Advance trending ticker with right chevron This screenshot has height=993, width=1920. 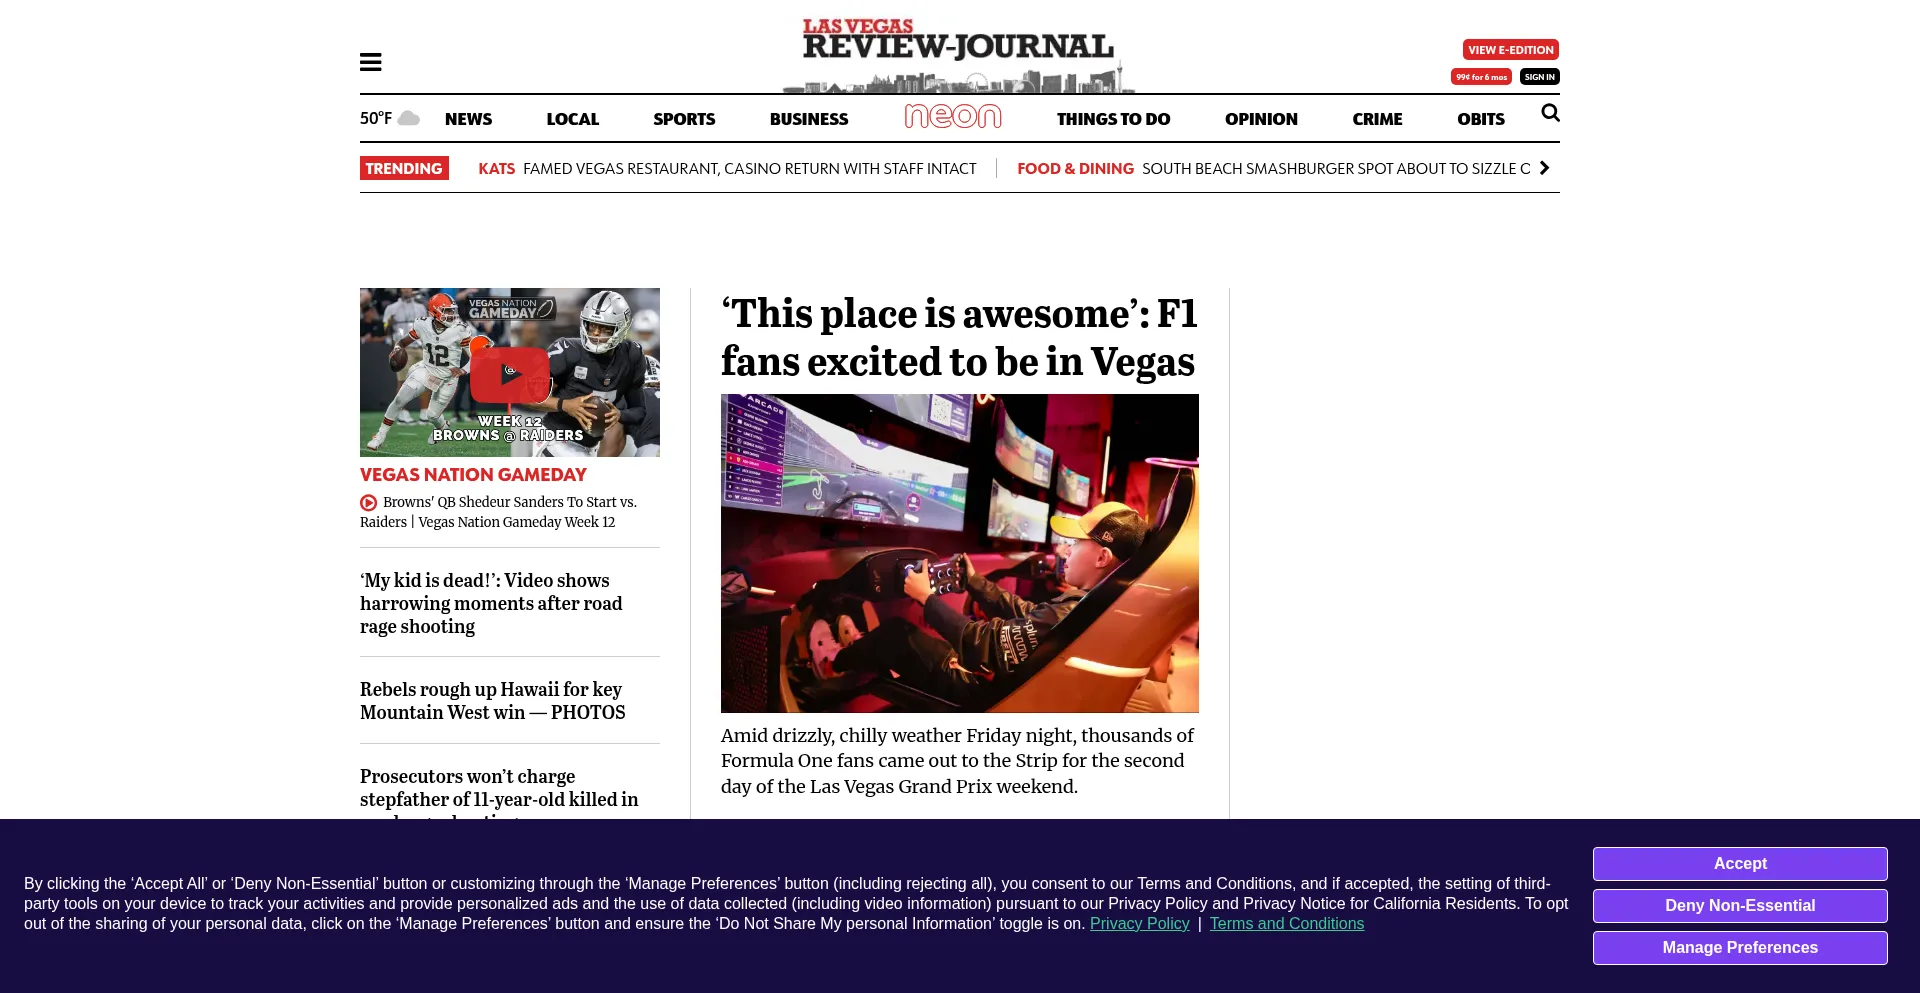(x=1544, y=168)
